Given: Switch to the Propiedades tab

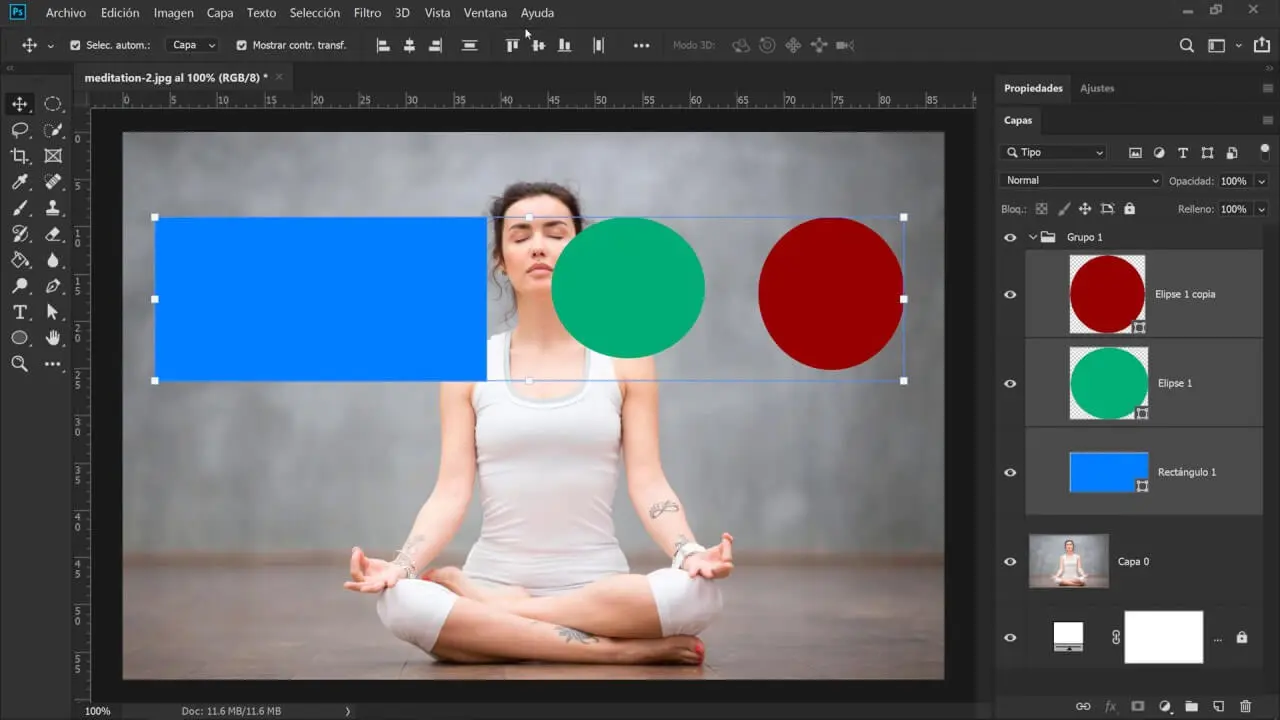Looking at the screenshot, I should 1033,88.
